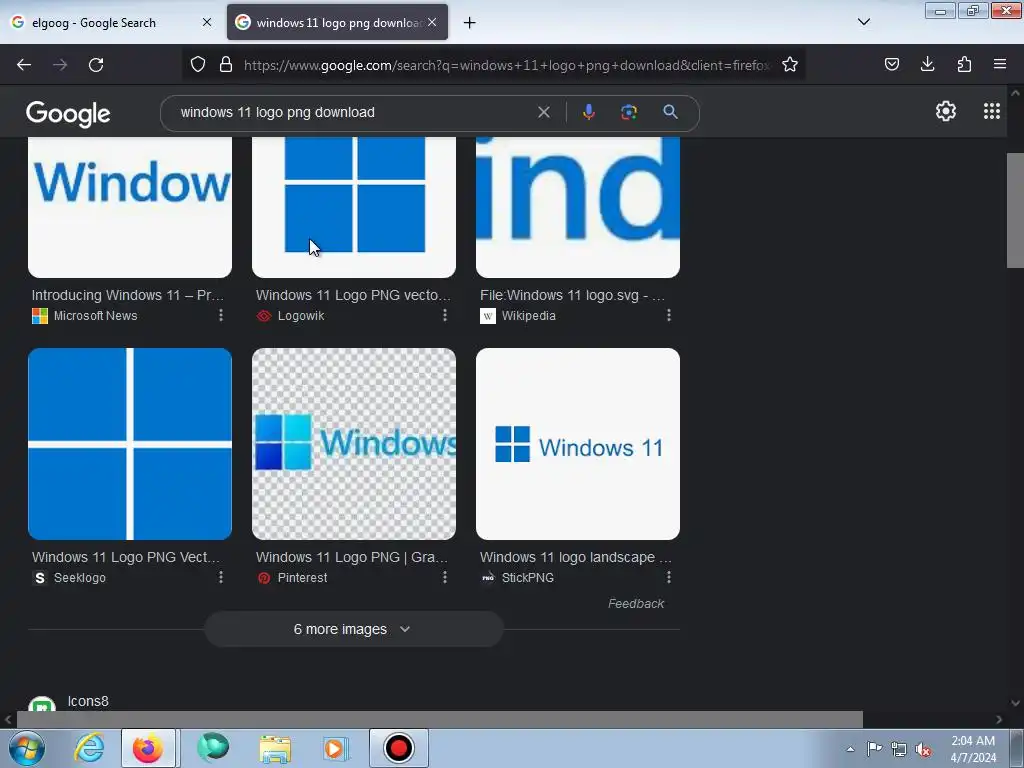
Task: Click the vertical page scrollbar thumb
Action: (x=1015, y=210)
